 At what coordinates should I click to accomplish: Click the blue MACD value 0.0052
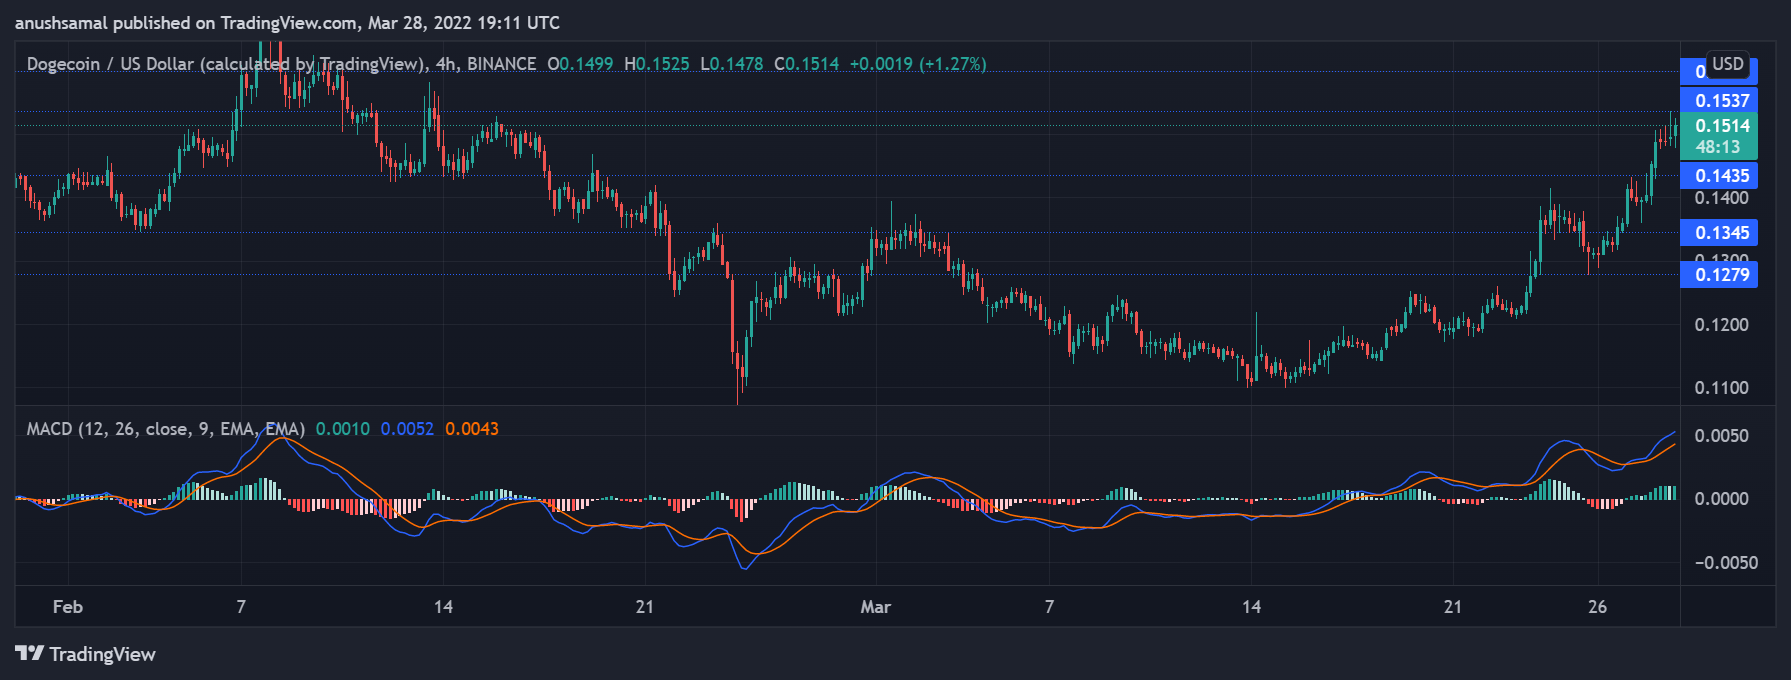(407, 429)
